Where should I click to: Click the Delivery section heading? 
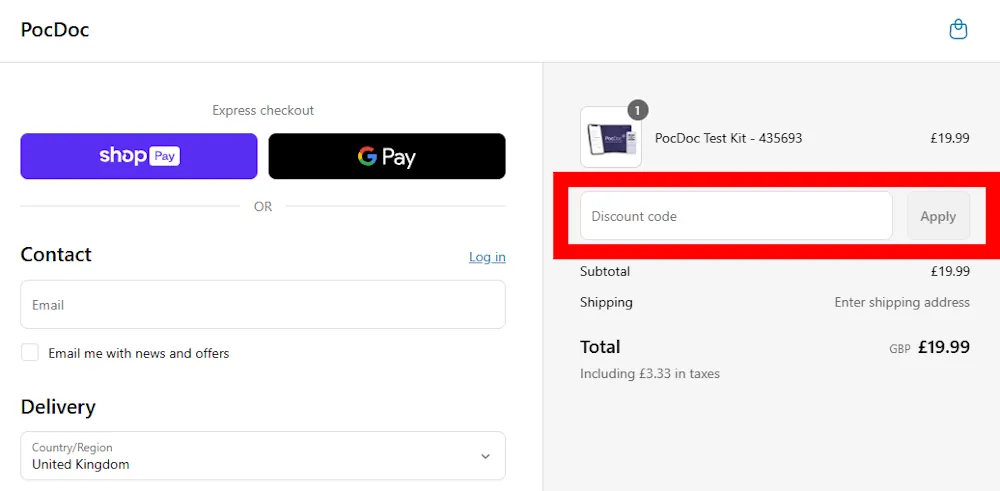click(58, 407)
